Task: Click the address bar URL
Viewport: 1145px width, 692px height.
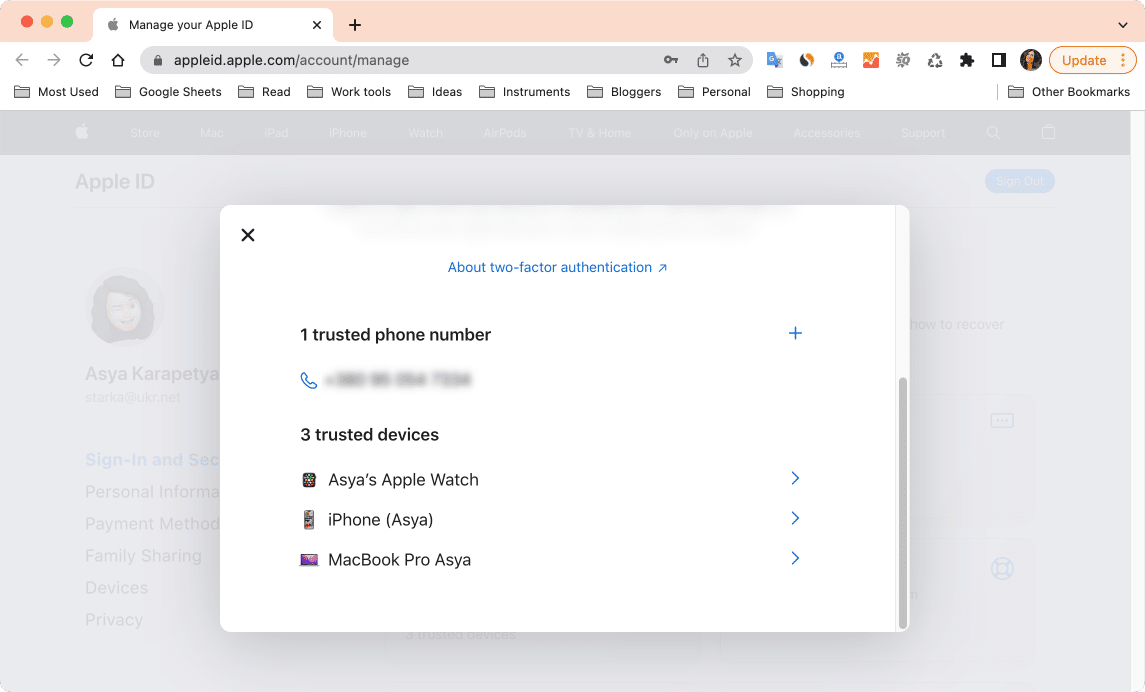Action: coord(291,60)
